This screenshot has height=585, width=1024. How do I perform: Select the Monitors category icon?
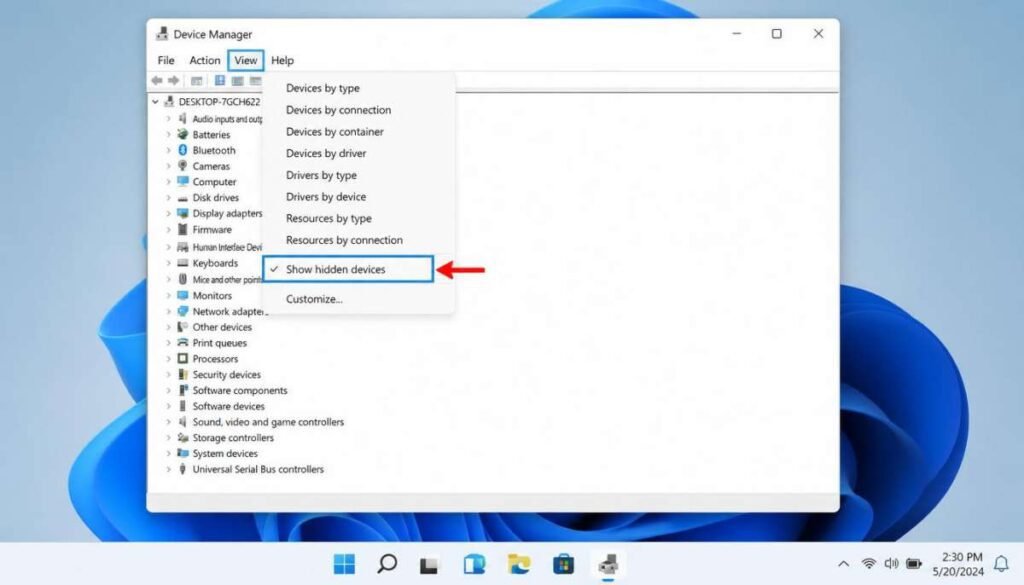183,295
